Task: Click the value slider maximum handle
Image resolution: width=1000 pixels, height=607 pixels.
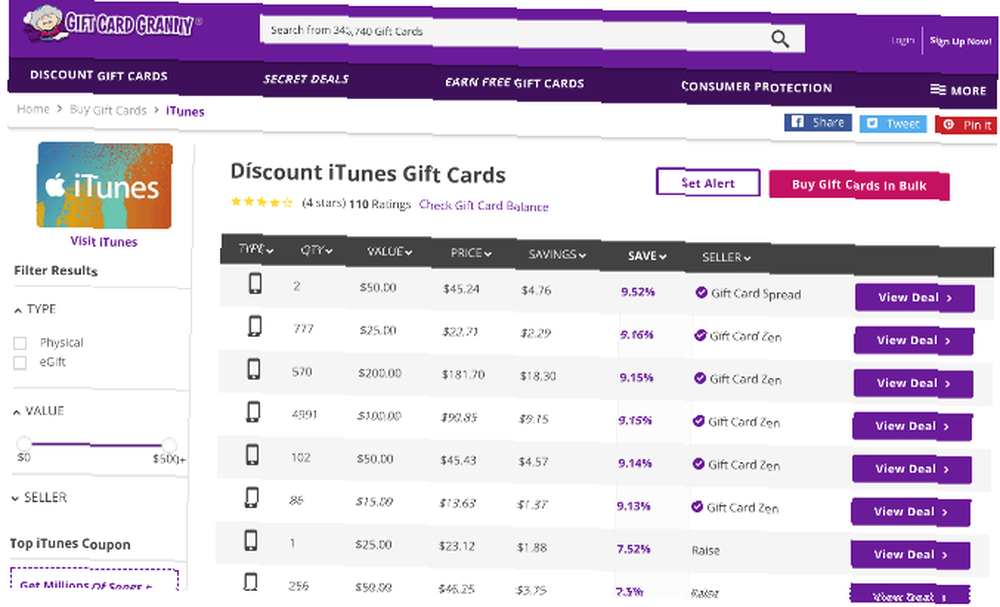Action: [x=169, y=444]
